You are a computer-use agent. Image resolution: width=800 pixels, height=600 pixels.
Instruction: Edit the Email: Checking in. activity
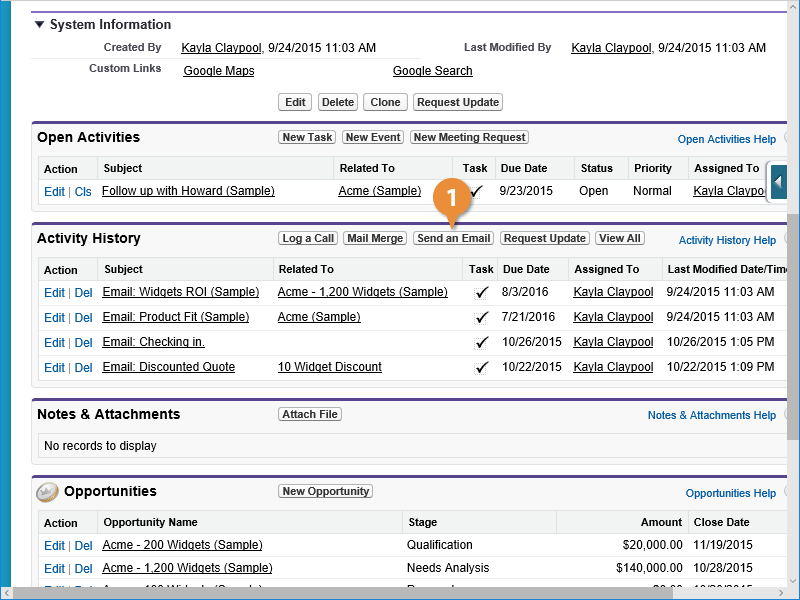54,342
